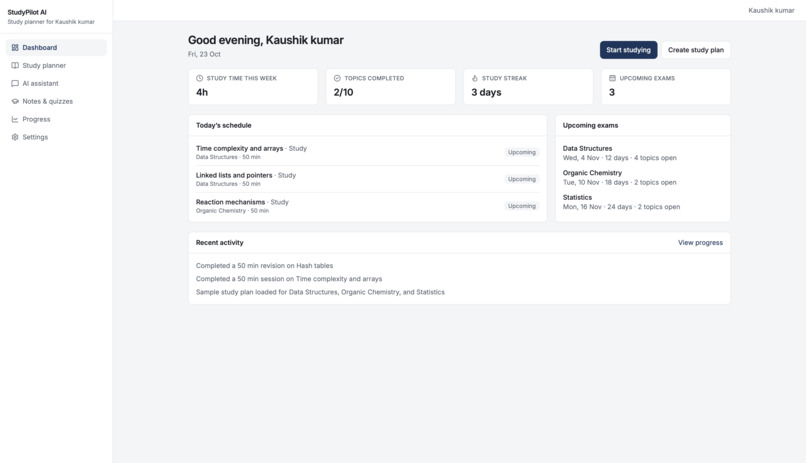Navigate to Progress page

point(56,119)
